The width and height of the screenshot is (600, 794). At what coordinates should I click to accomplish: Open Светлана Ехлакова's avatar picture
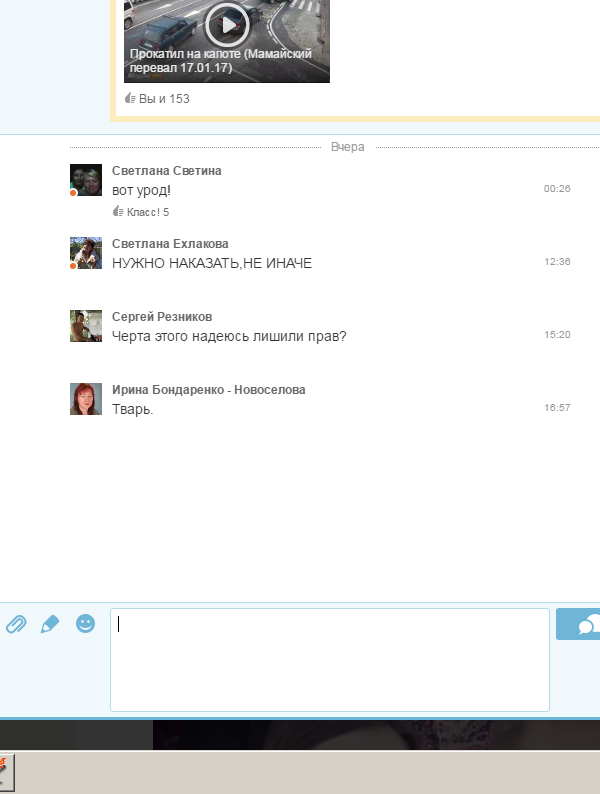click(x=86, y=253)
